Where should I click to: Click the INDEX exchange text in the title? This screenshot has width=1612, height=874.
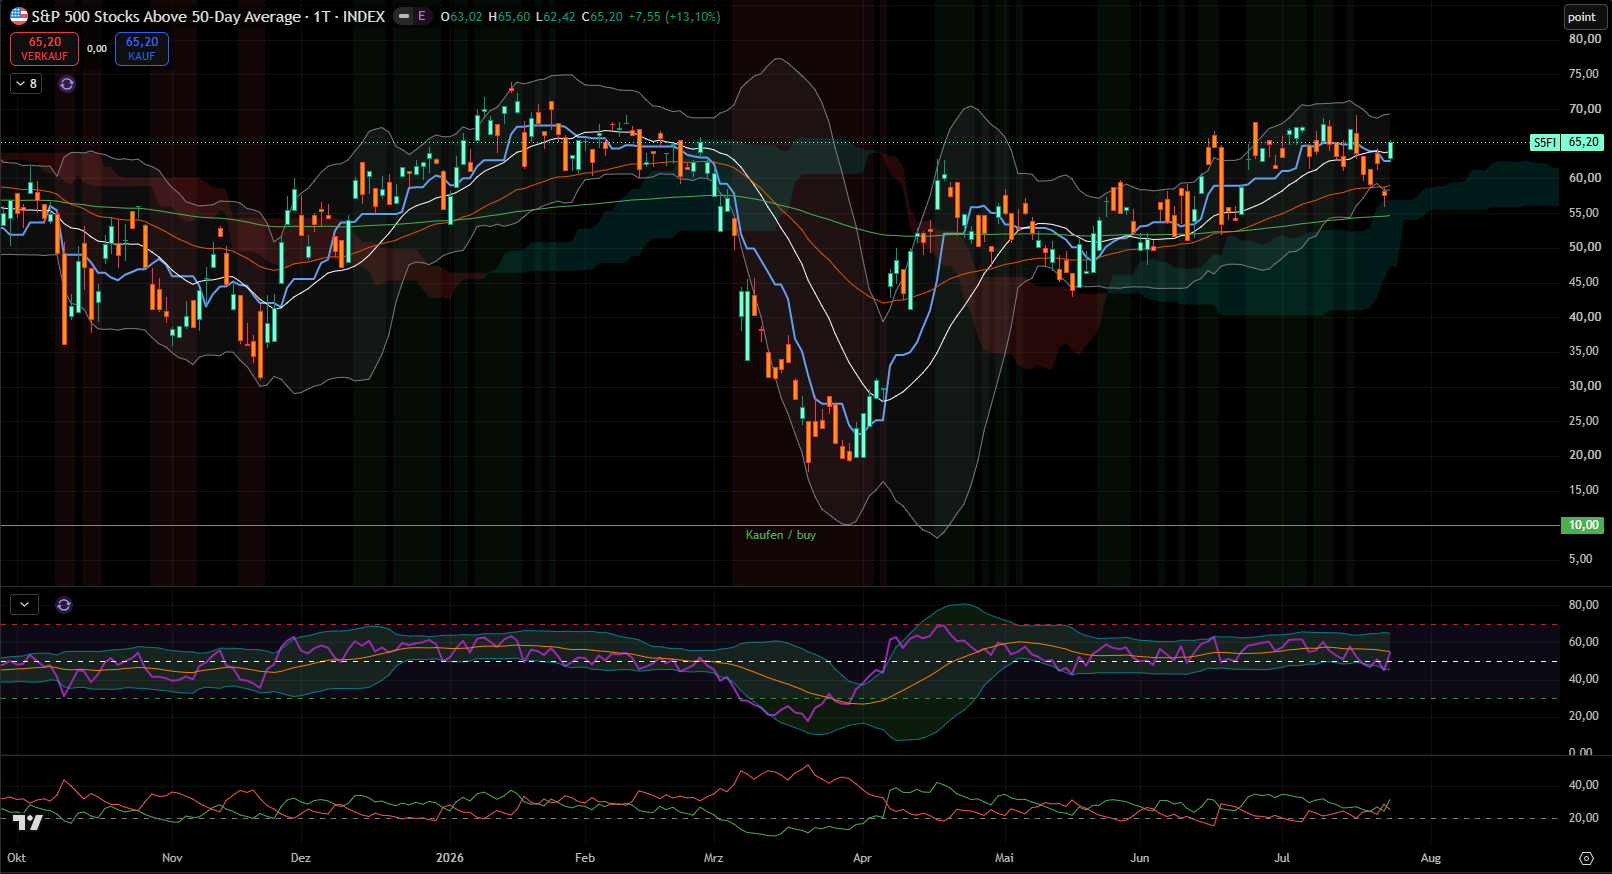click(x=364, y=17)
